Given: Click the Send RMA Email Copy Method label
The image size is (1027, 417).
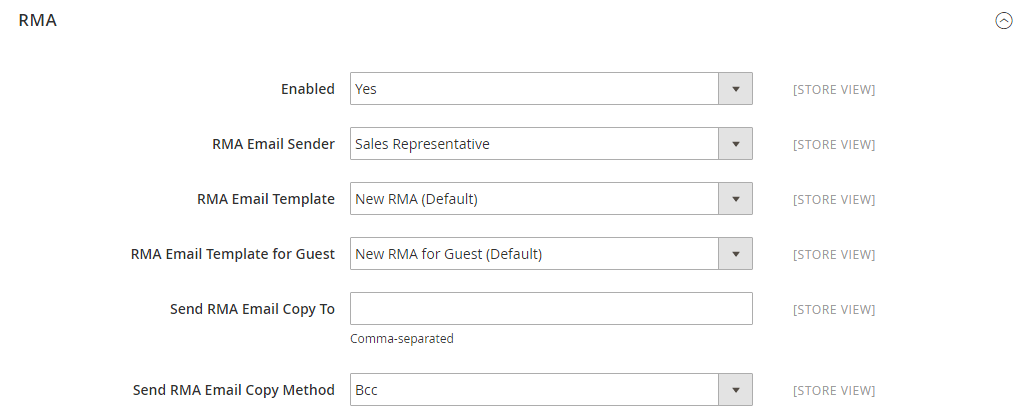Looking at the screenshot, I should point(233,390).
